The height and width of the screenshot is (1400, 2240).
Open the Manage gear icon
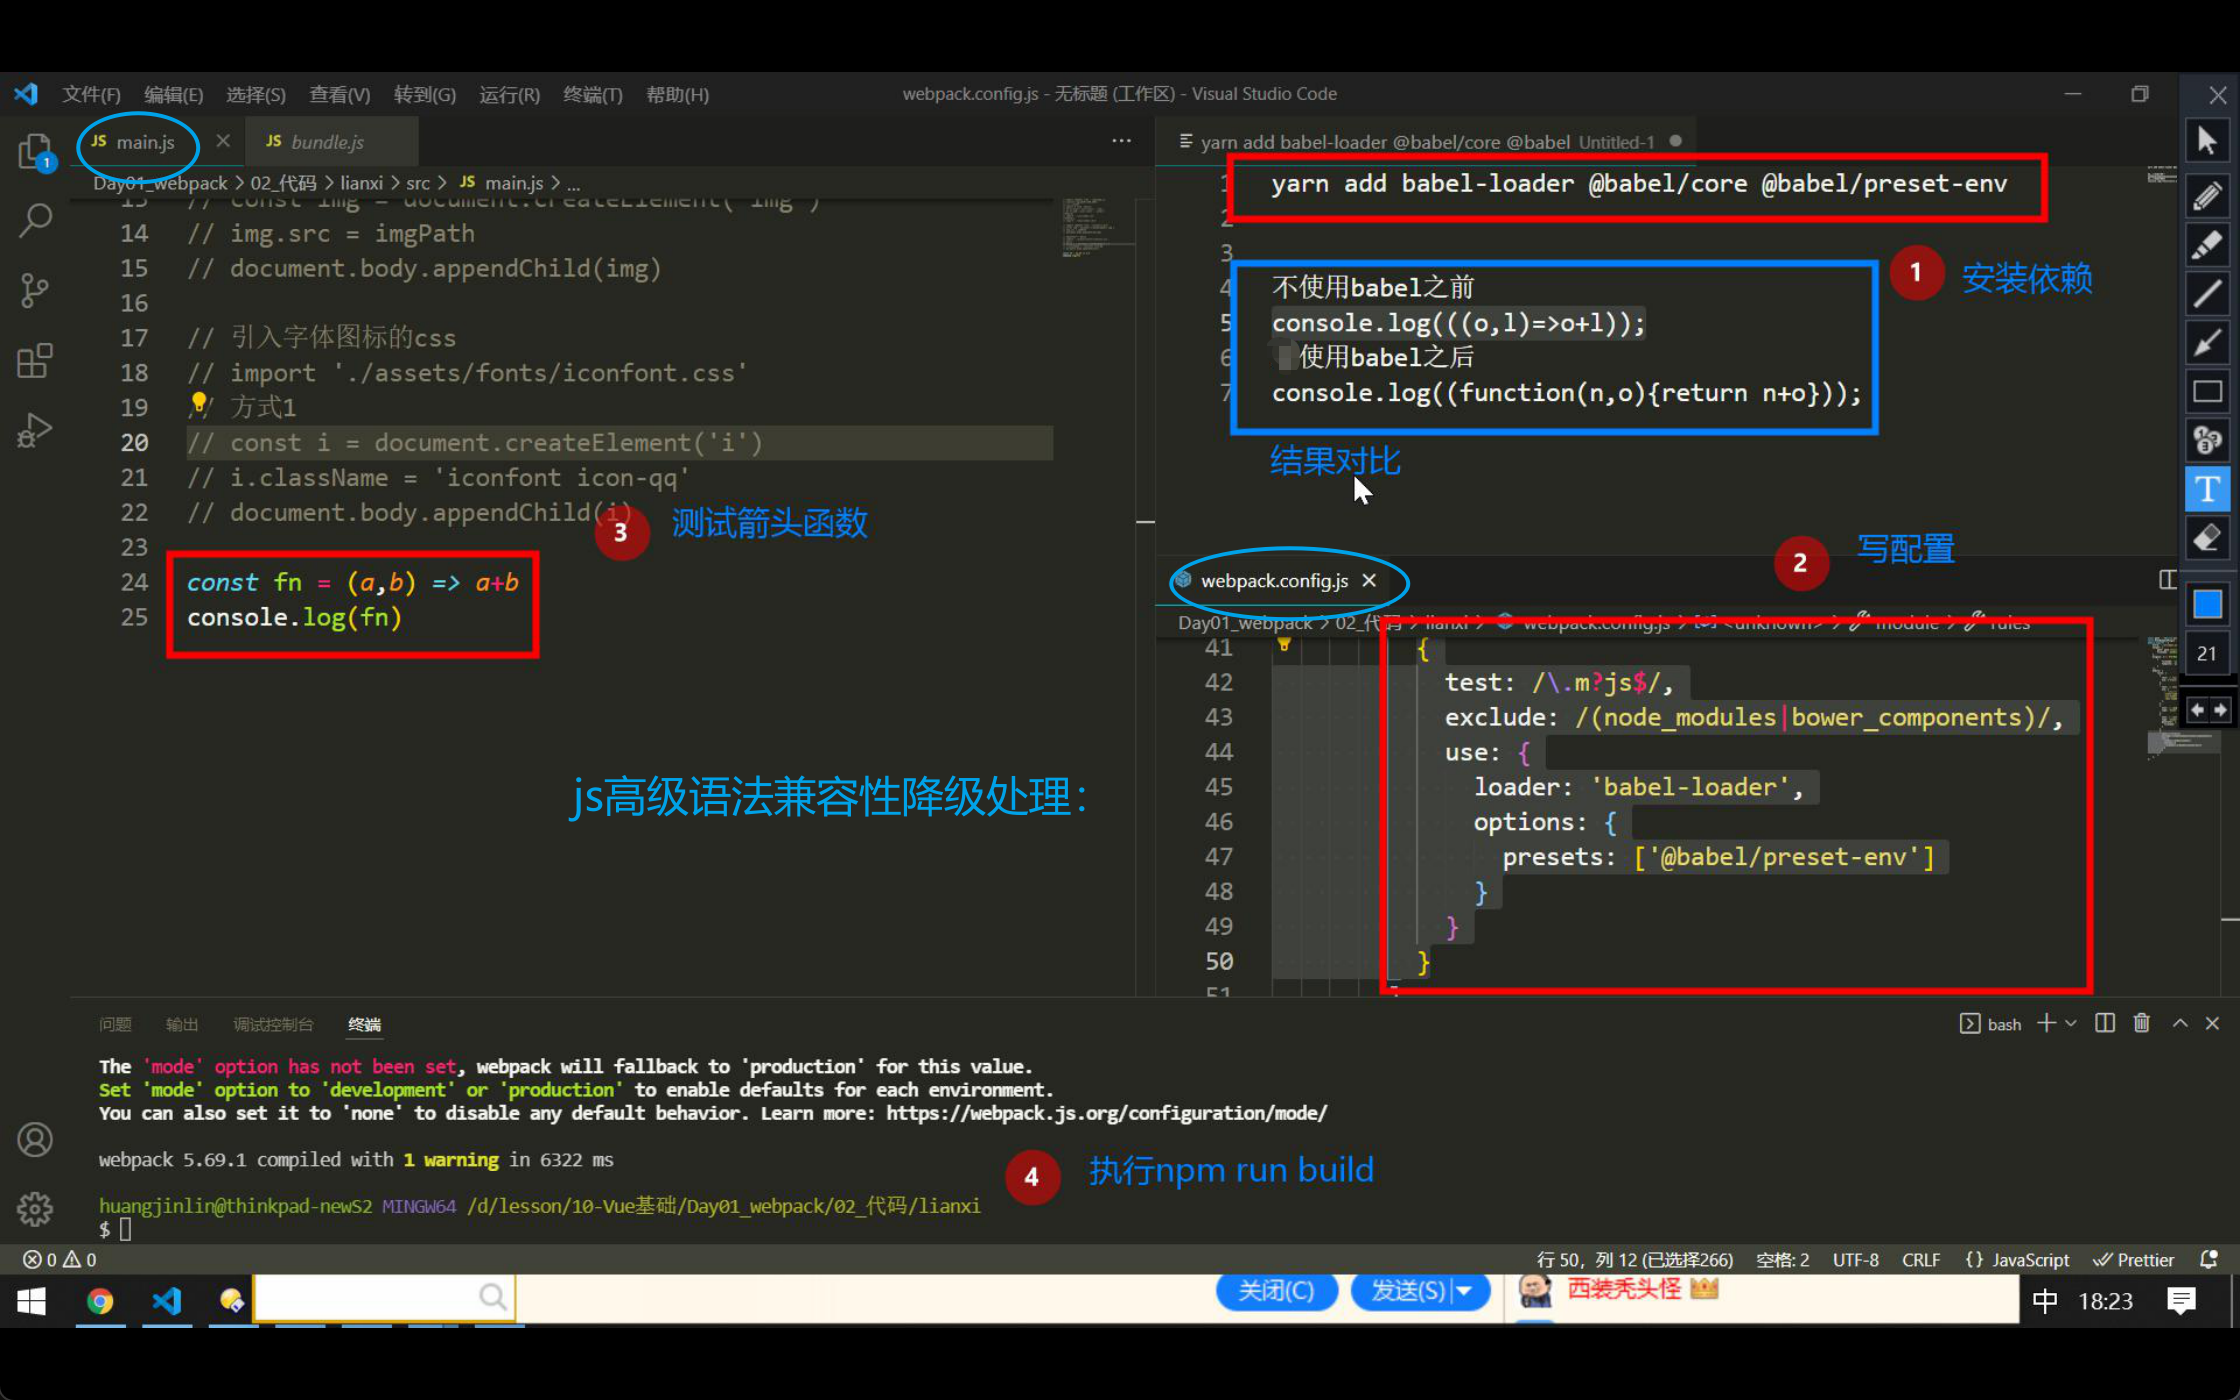pyautogui.click(x=35, y=1209)
